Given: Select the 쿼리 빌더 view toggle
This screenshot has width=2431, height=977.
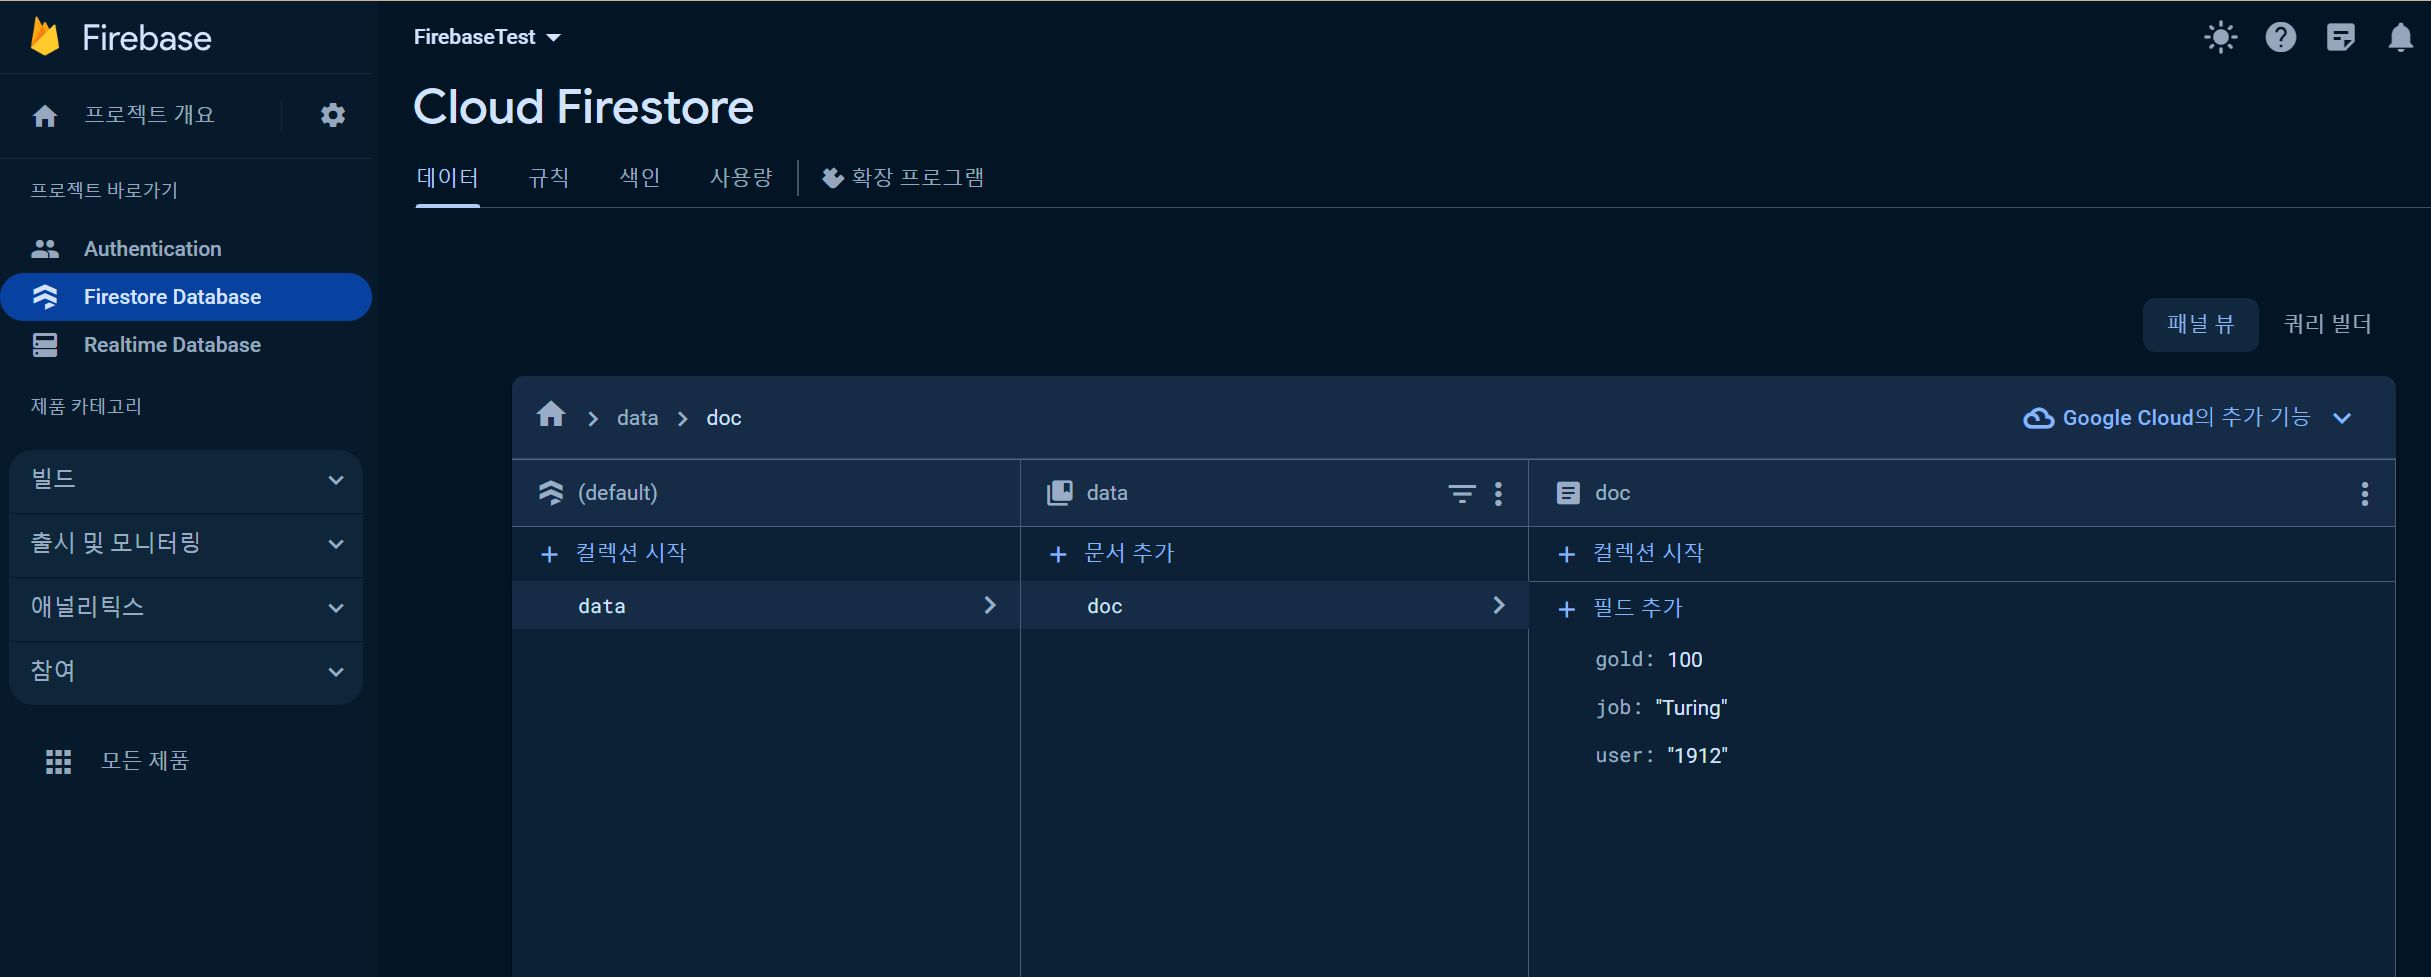Looking at the screenshot, I should coord(2328,324).
